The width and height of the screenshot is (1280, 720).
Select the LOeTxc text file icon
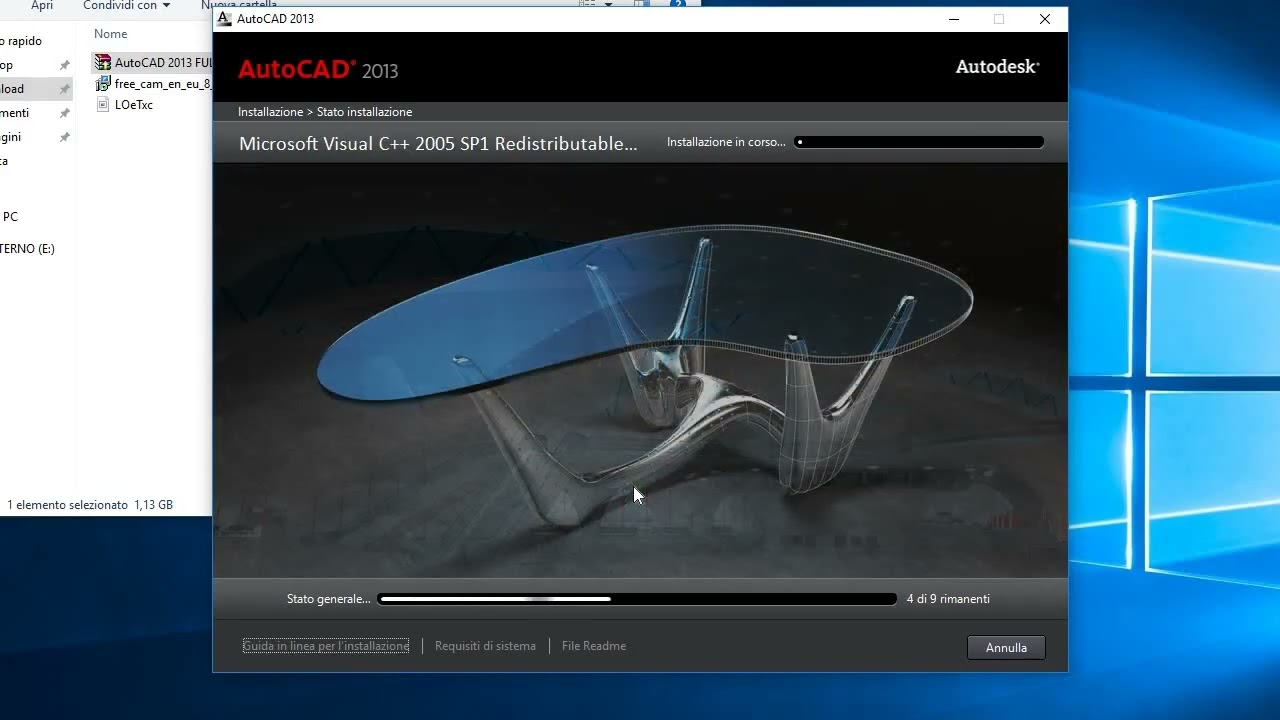tap(102, 104)
